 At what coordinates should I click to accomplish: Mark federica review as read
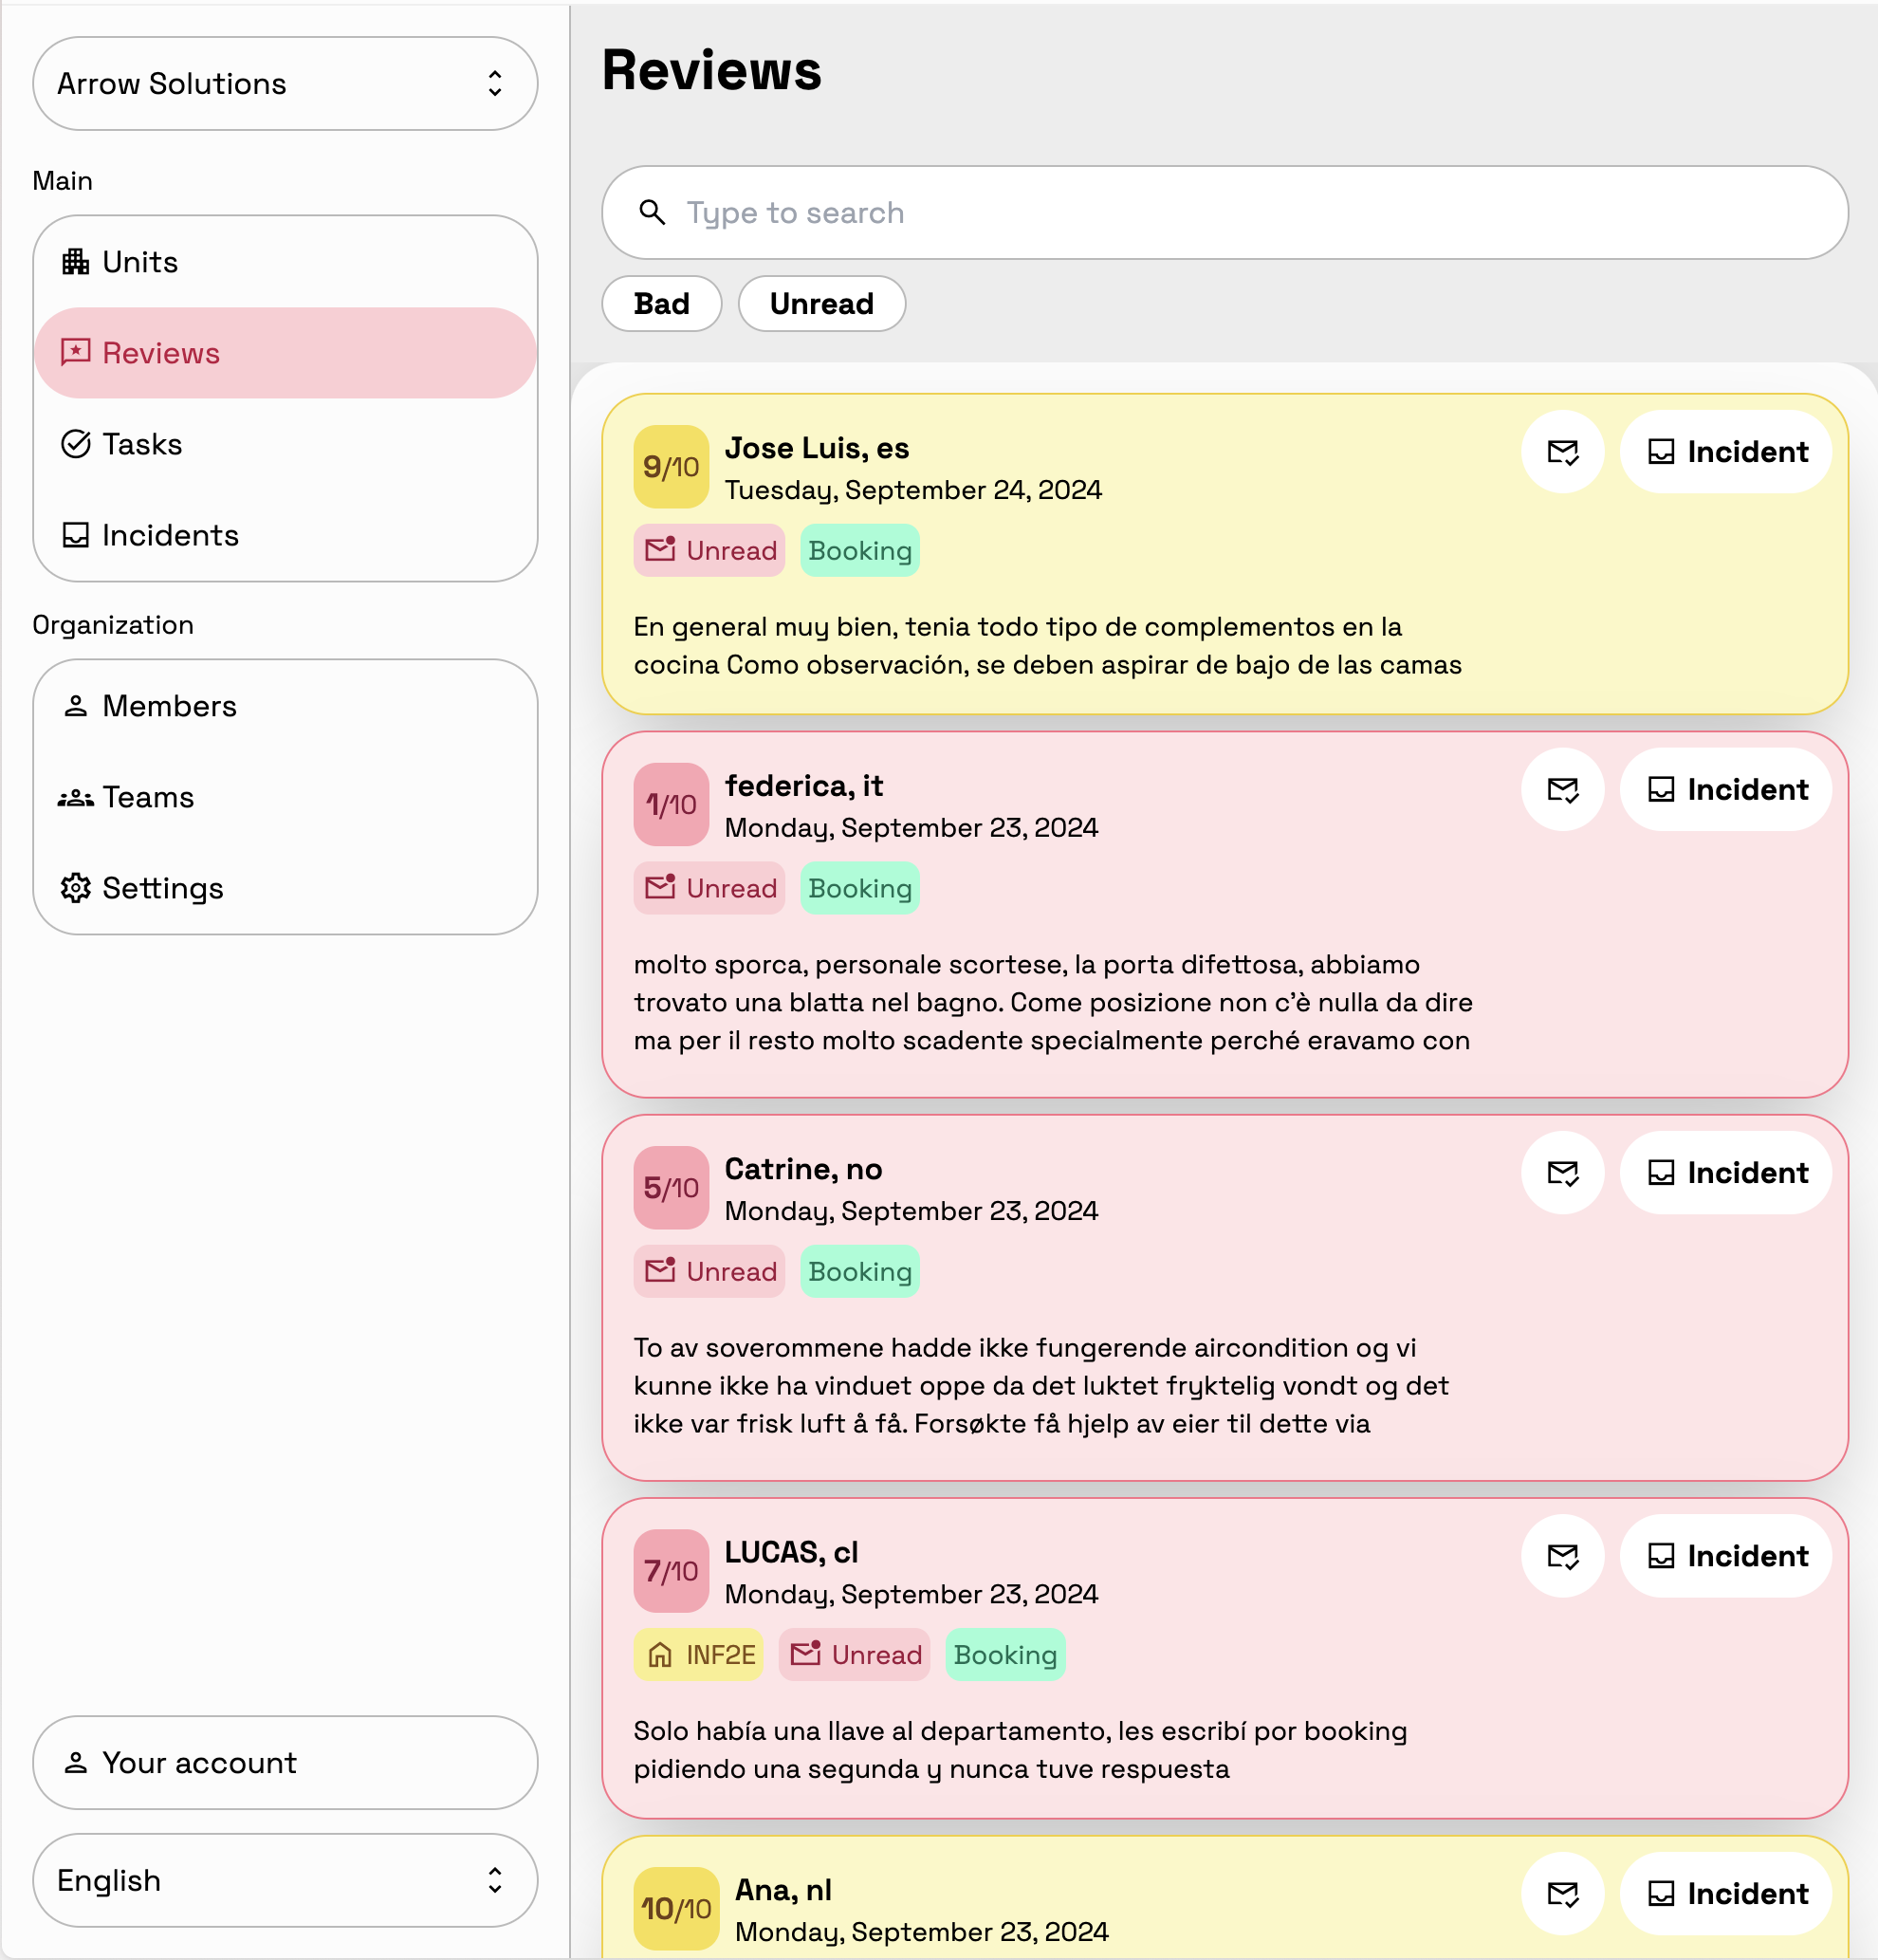click(x=1563, y=790)
